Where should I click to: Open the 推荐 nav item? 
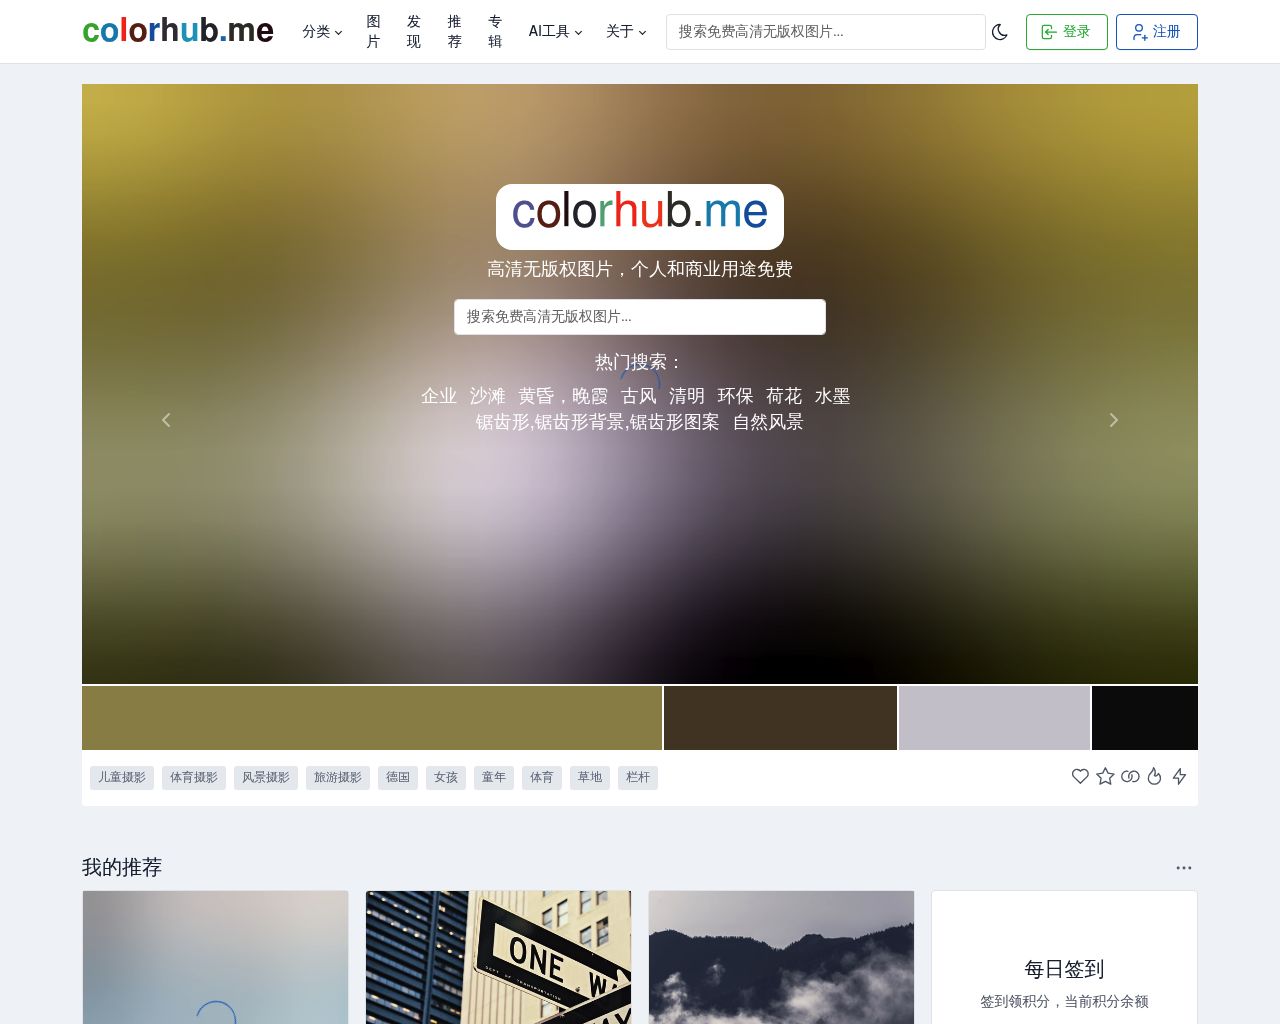click(454, 32)
